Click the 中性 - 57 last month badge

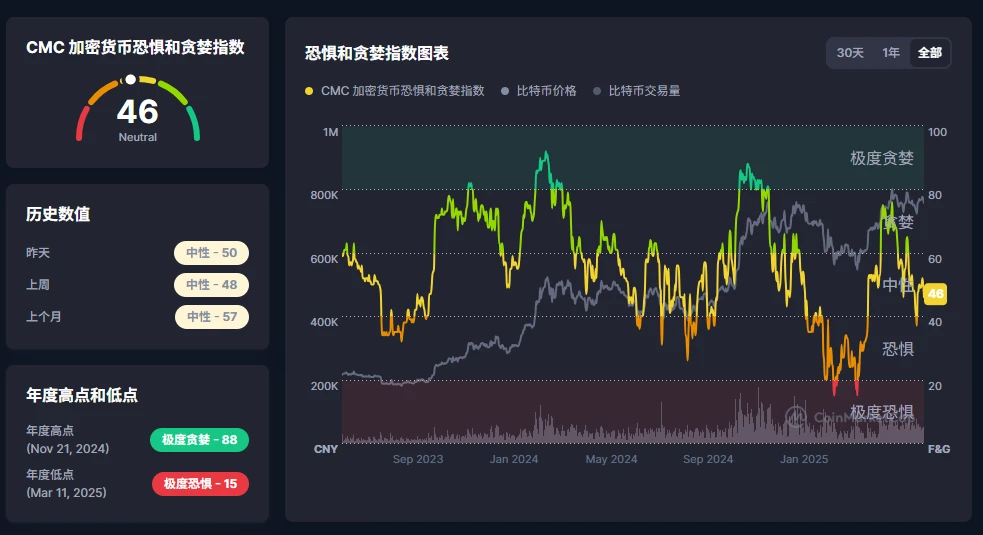click(x=211, y=317)
